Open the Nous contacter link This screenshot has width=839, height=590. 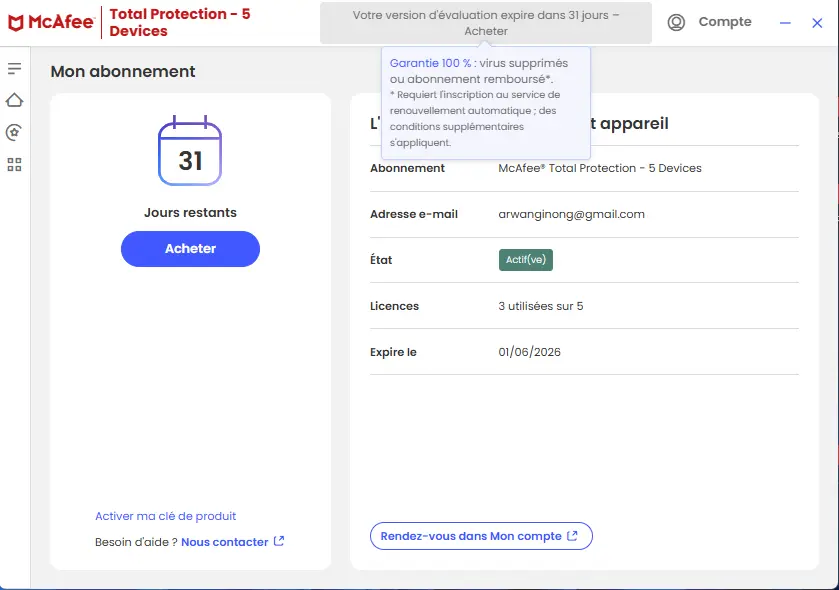pos(225,542)
